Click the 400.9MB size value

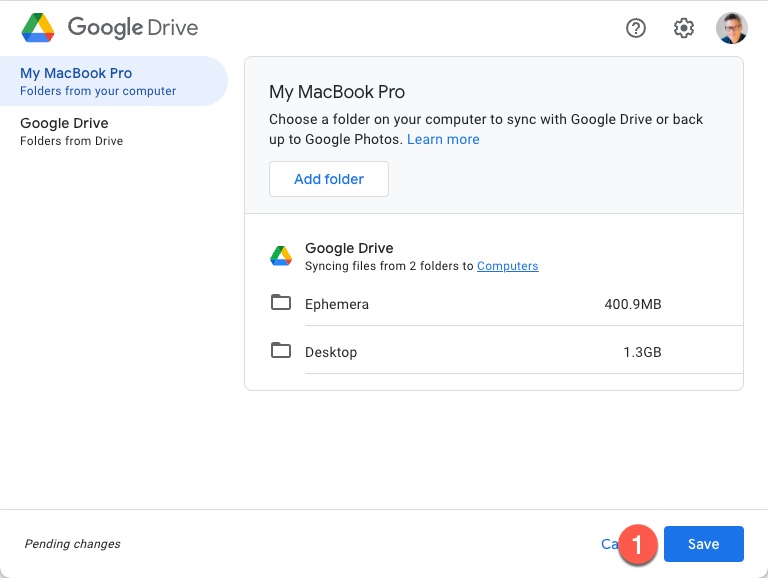coord(633,304)
